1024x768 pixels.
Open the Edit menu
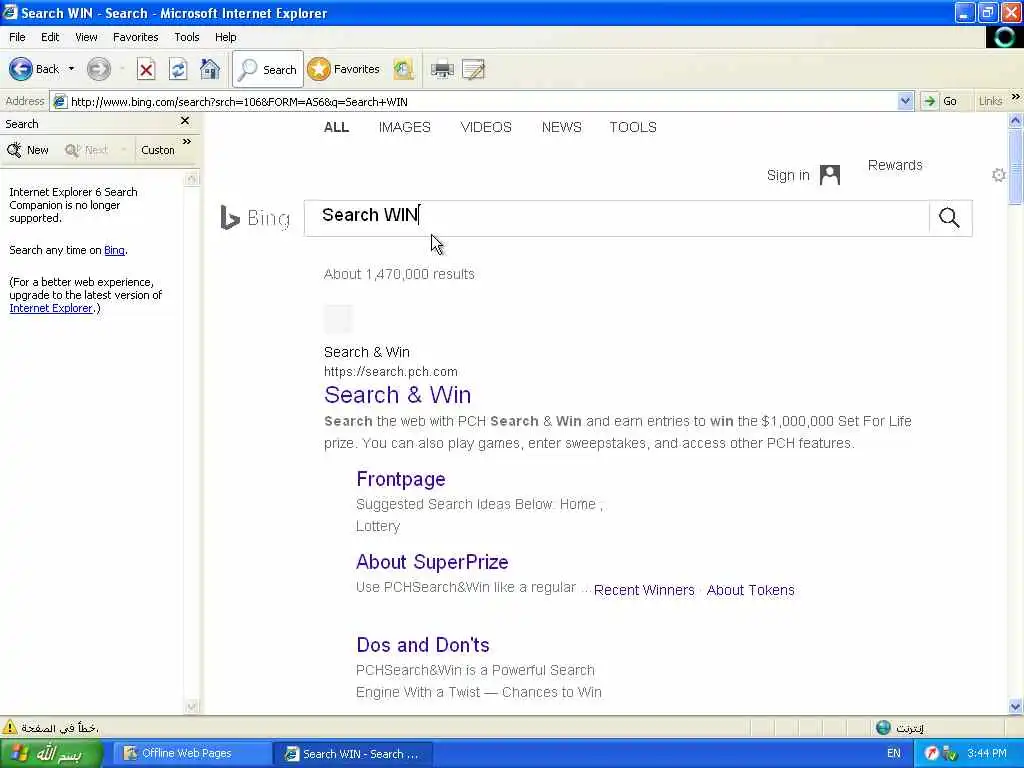click(50, 37)
